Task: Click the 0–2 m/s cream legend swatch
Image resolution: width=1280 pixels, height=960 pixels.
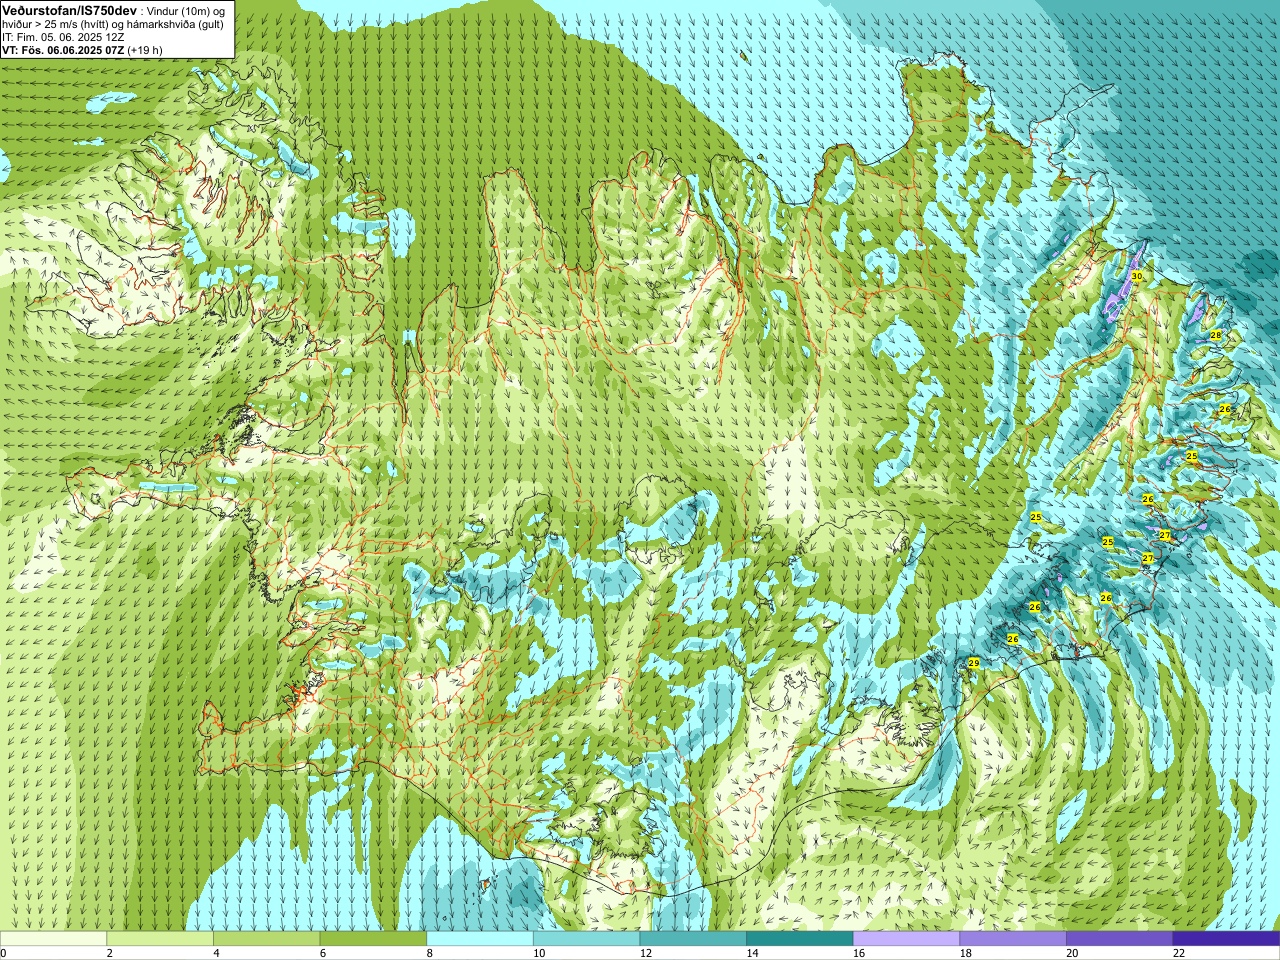Action: [53, 939]
